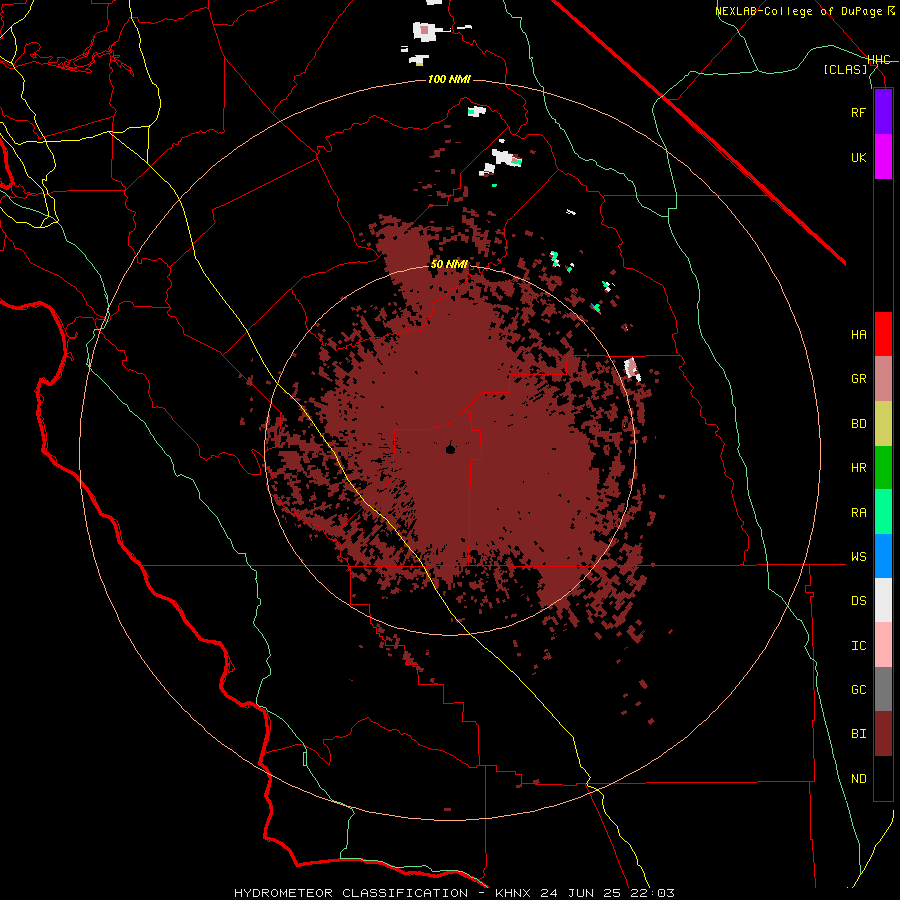Click the RF legend label
The width and height of the screenshot is (900, 900).
click(x=858, y=112)
